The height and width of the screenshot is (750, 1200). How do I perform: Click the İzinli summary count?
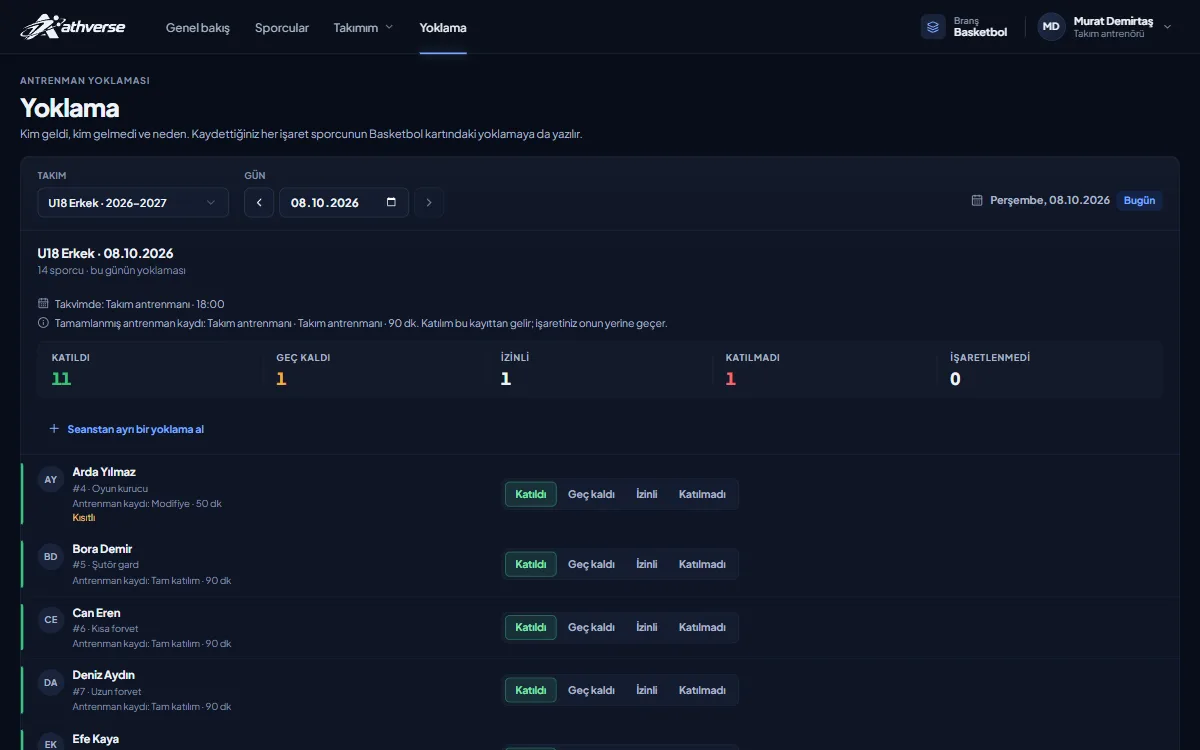pyautogui.click(x=506, y=379)
